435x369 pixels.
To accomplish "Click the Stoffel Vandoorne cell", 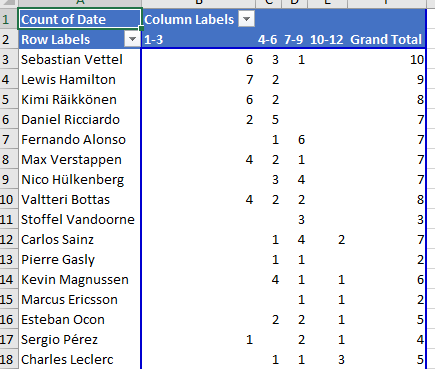I will [x=80, y=219].
